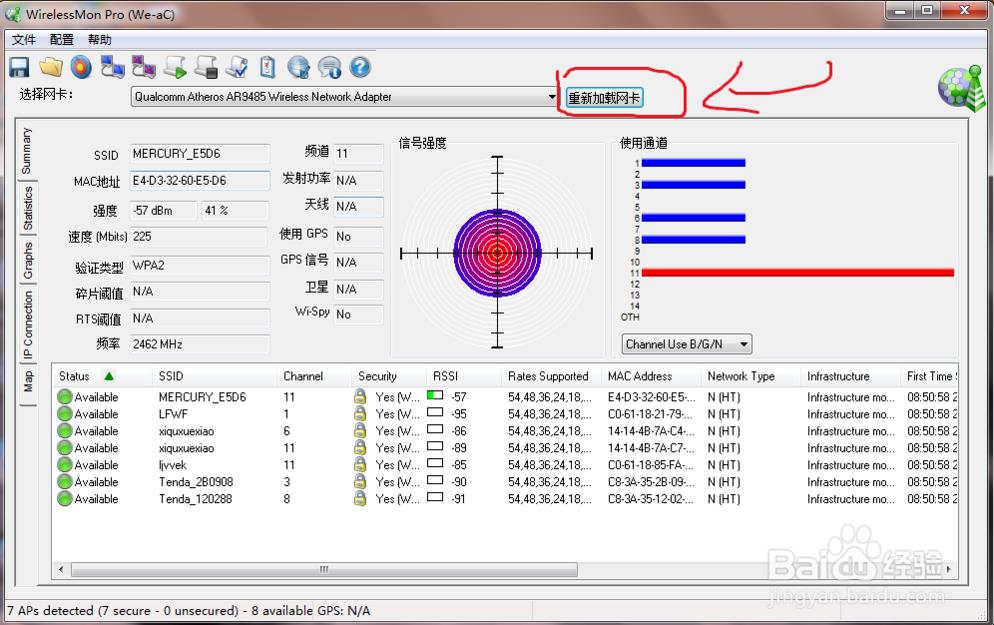Select the xiquxuexiao row on channel 6
This screenshot has width=994, height=625.
pyautogui.click(x=506, y=431)
